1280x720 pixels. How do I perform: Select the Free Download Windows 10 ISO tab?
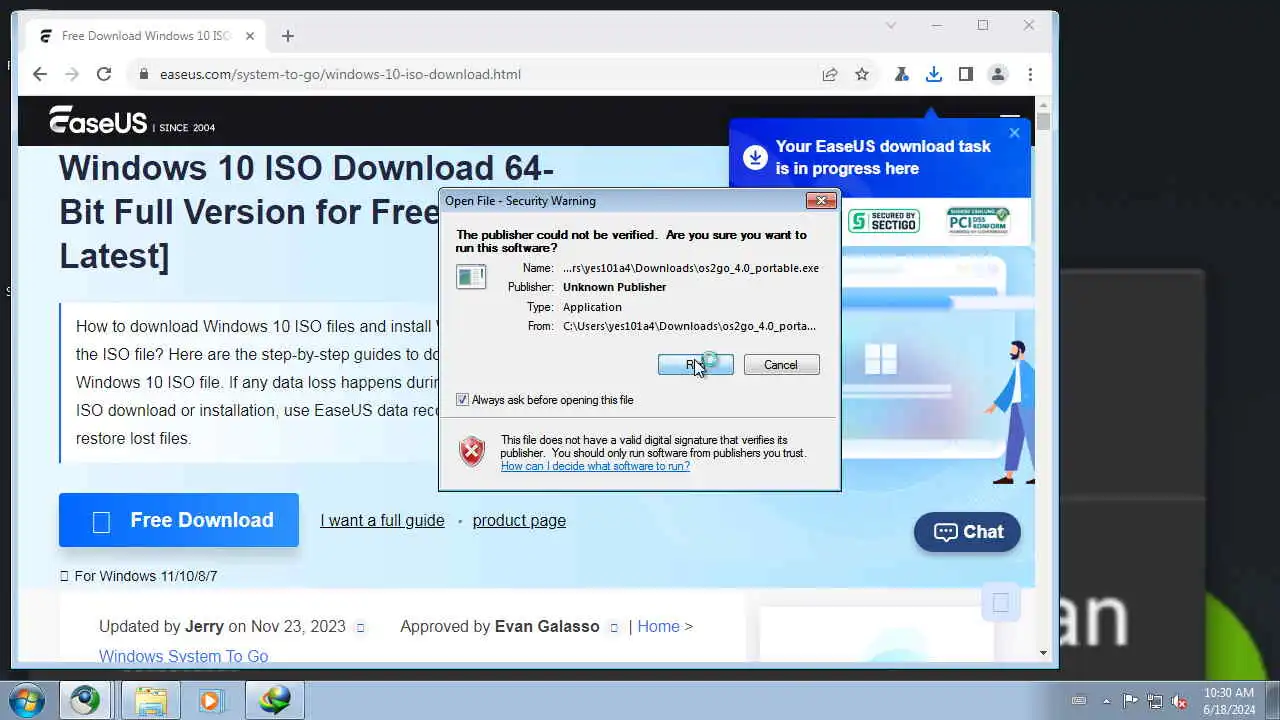point(146,36)
